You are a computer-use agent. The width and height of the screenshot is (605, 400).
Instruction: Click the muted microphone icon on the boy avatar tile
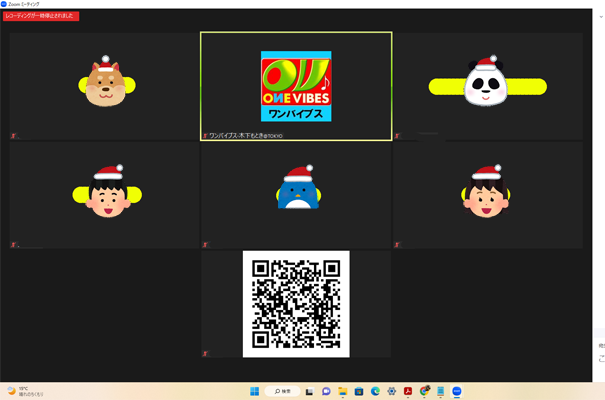[x=14, y=245]
